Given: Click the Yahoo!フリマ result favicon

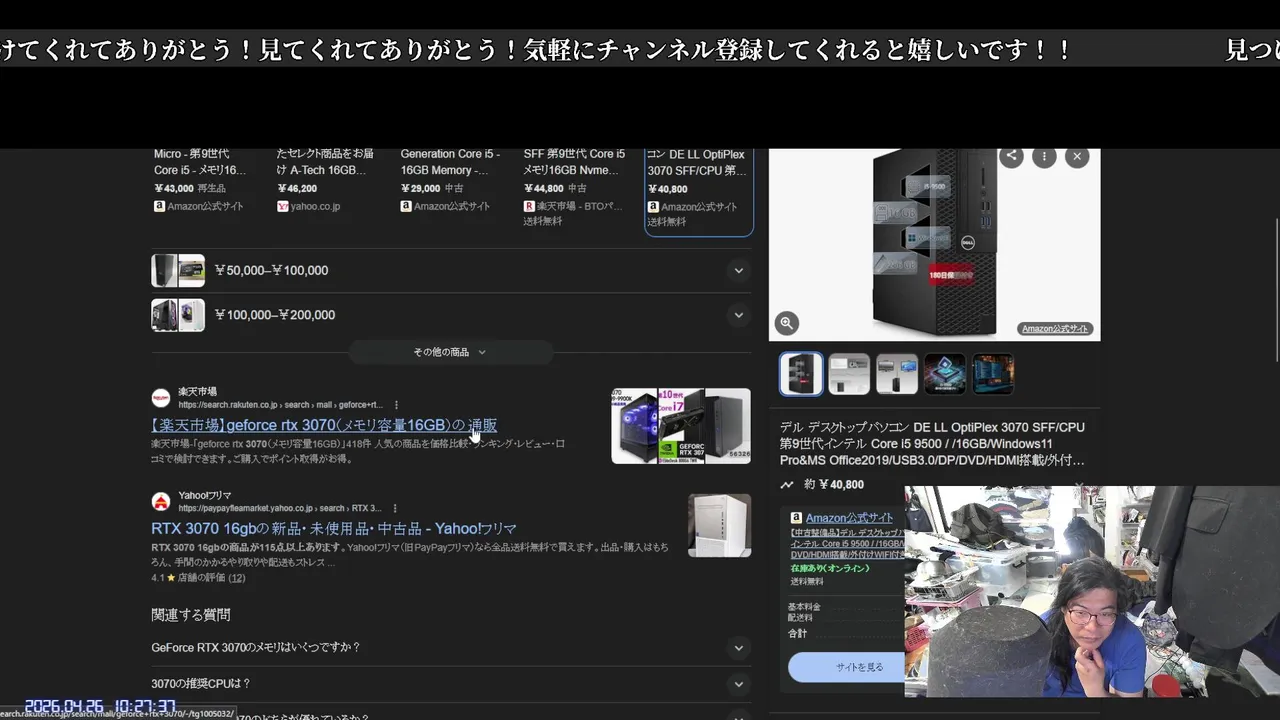Looking at the screenshot, I should [161, 502].
